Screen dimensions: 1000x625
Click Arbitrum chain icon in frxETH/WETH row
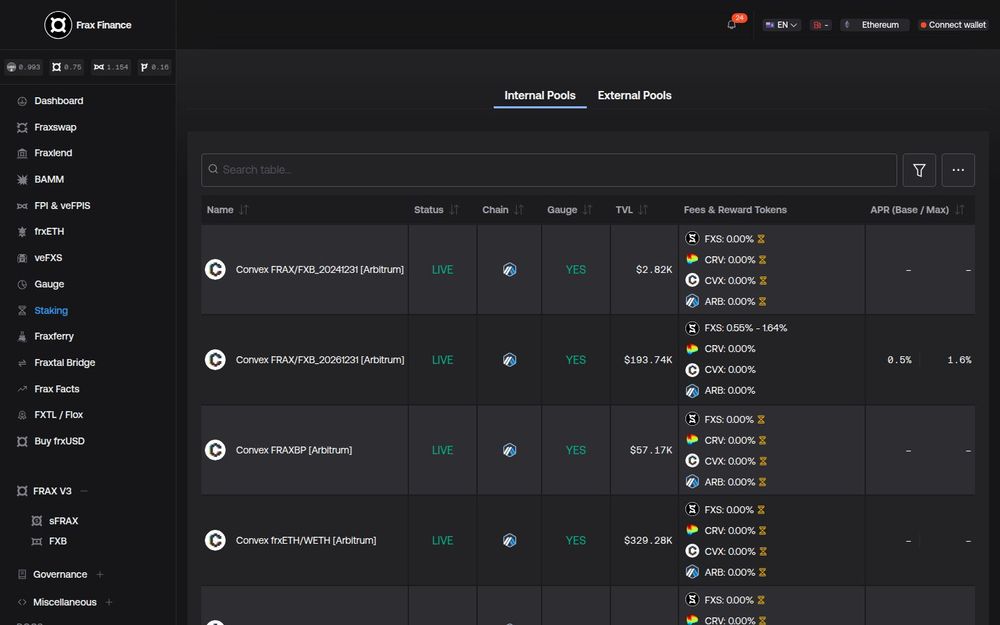pos(509,540)
